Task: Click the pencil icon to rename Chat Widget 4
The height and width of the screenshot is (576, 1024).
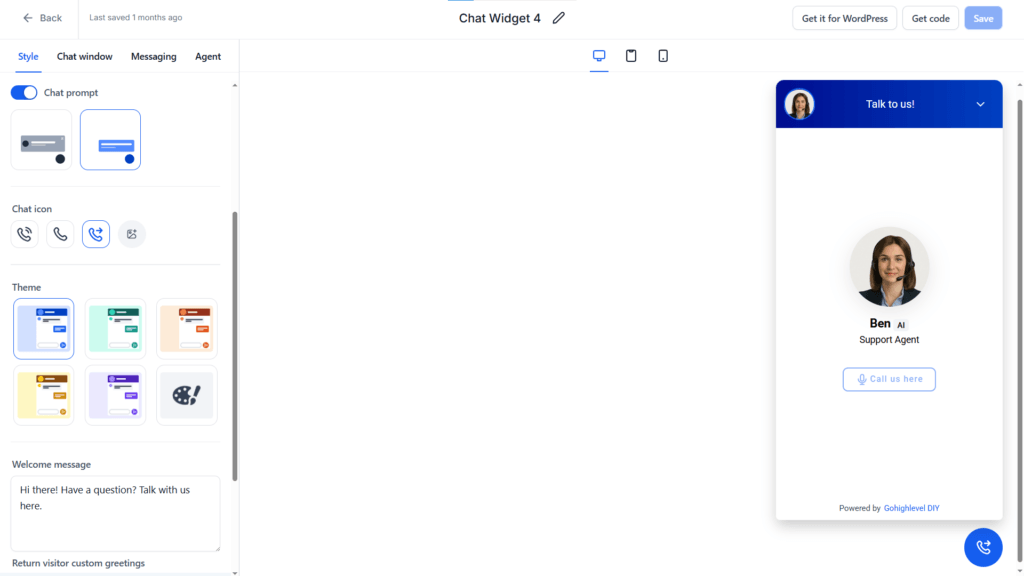Action: (x=558, y=18)
